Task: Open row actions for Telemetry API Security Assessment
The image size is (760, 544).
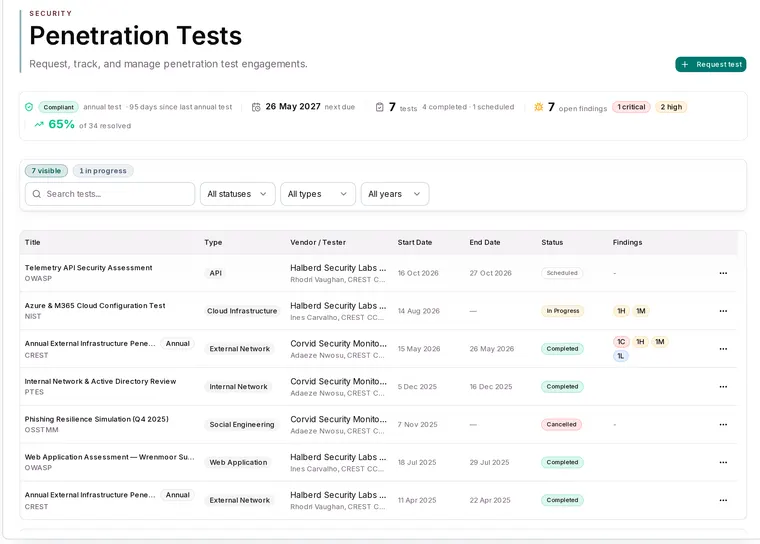Action: coord(723,273)
